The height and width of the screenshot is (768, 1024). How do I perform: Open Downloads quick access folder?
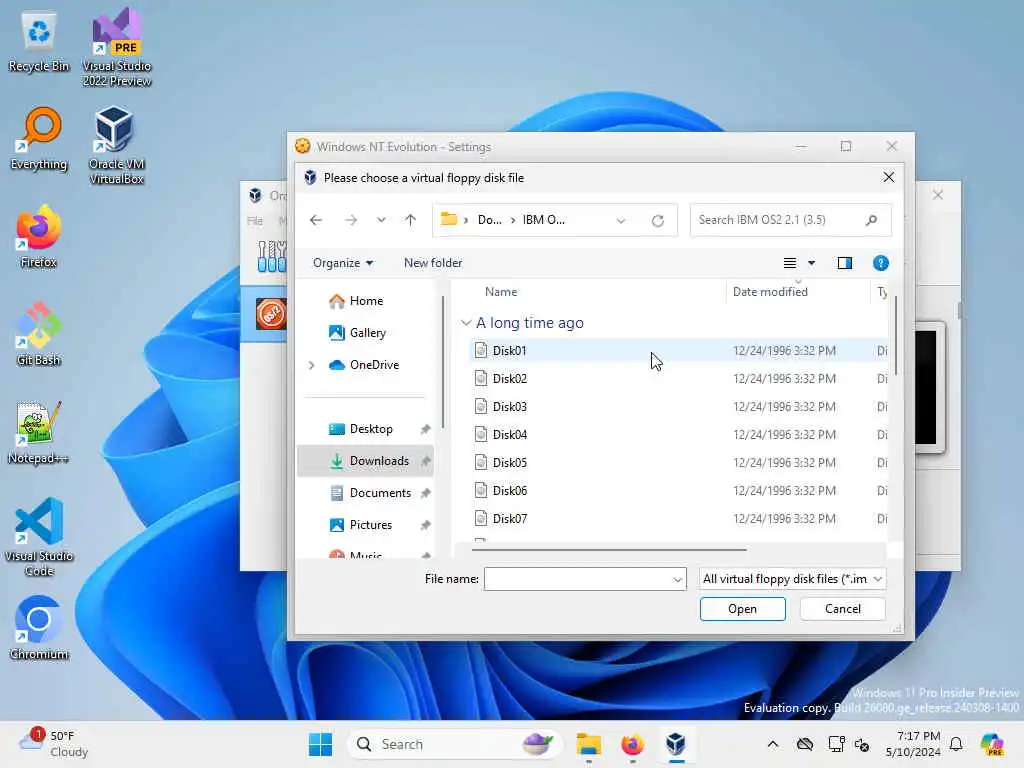coord(366,461)
